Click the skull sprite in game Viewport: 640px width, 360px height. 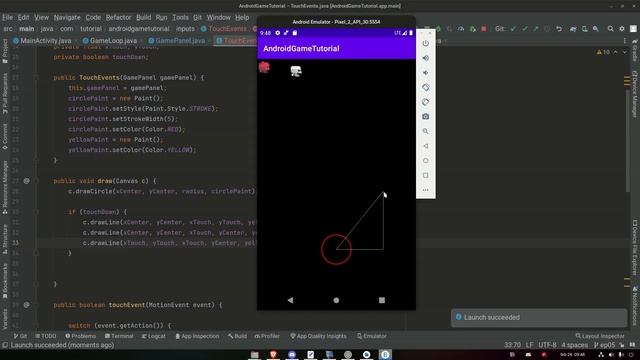click(296, 71)
